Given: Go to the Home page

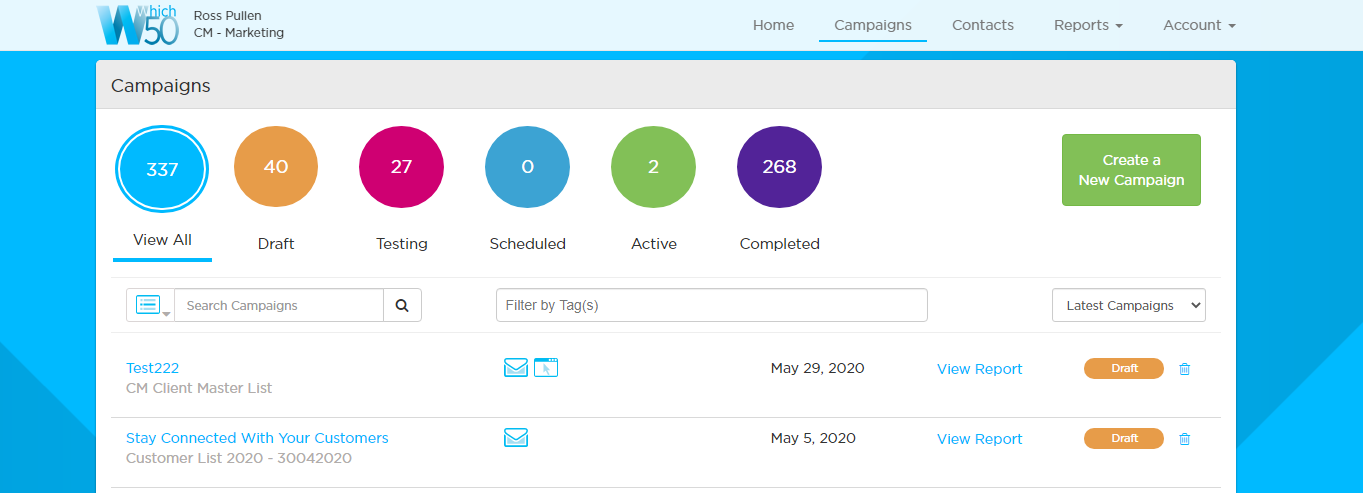Looking at the screenshot, I should click(x=773, y=25).
